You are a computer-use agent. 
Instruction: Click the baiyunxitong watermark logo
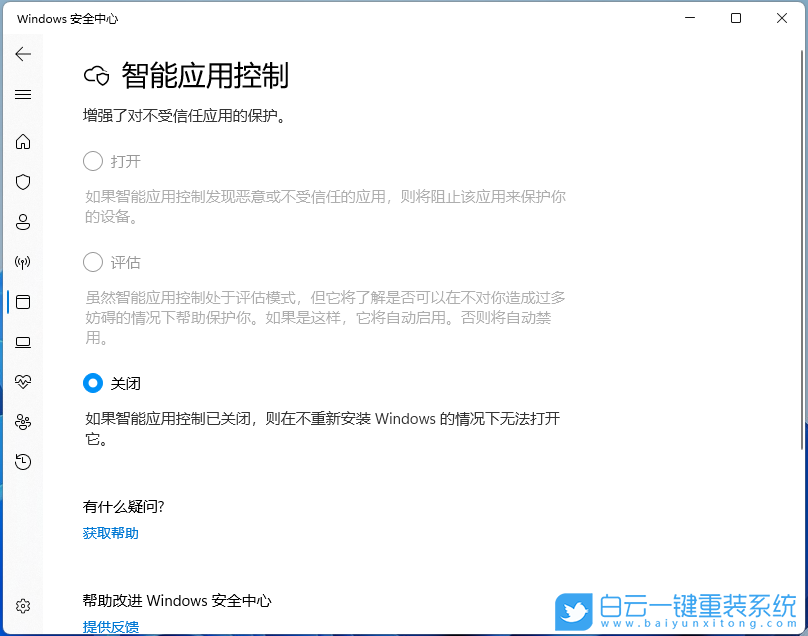pyautogui.click(x=573, y=610)
